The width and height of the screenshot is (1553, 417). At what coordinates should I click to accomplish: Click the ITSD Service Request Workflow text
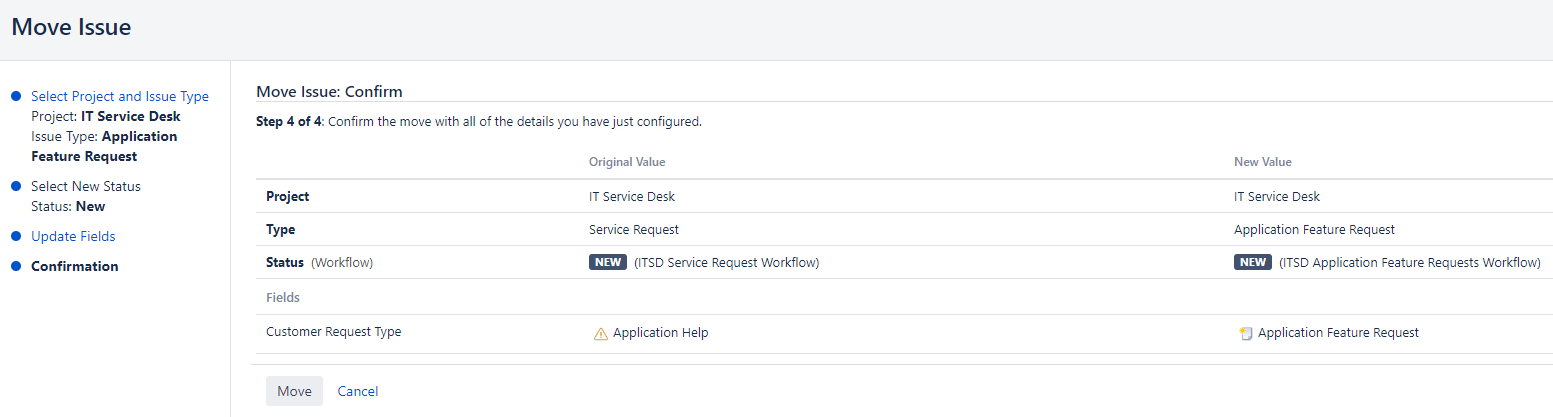coord(727,263)
